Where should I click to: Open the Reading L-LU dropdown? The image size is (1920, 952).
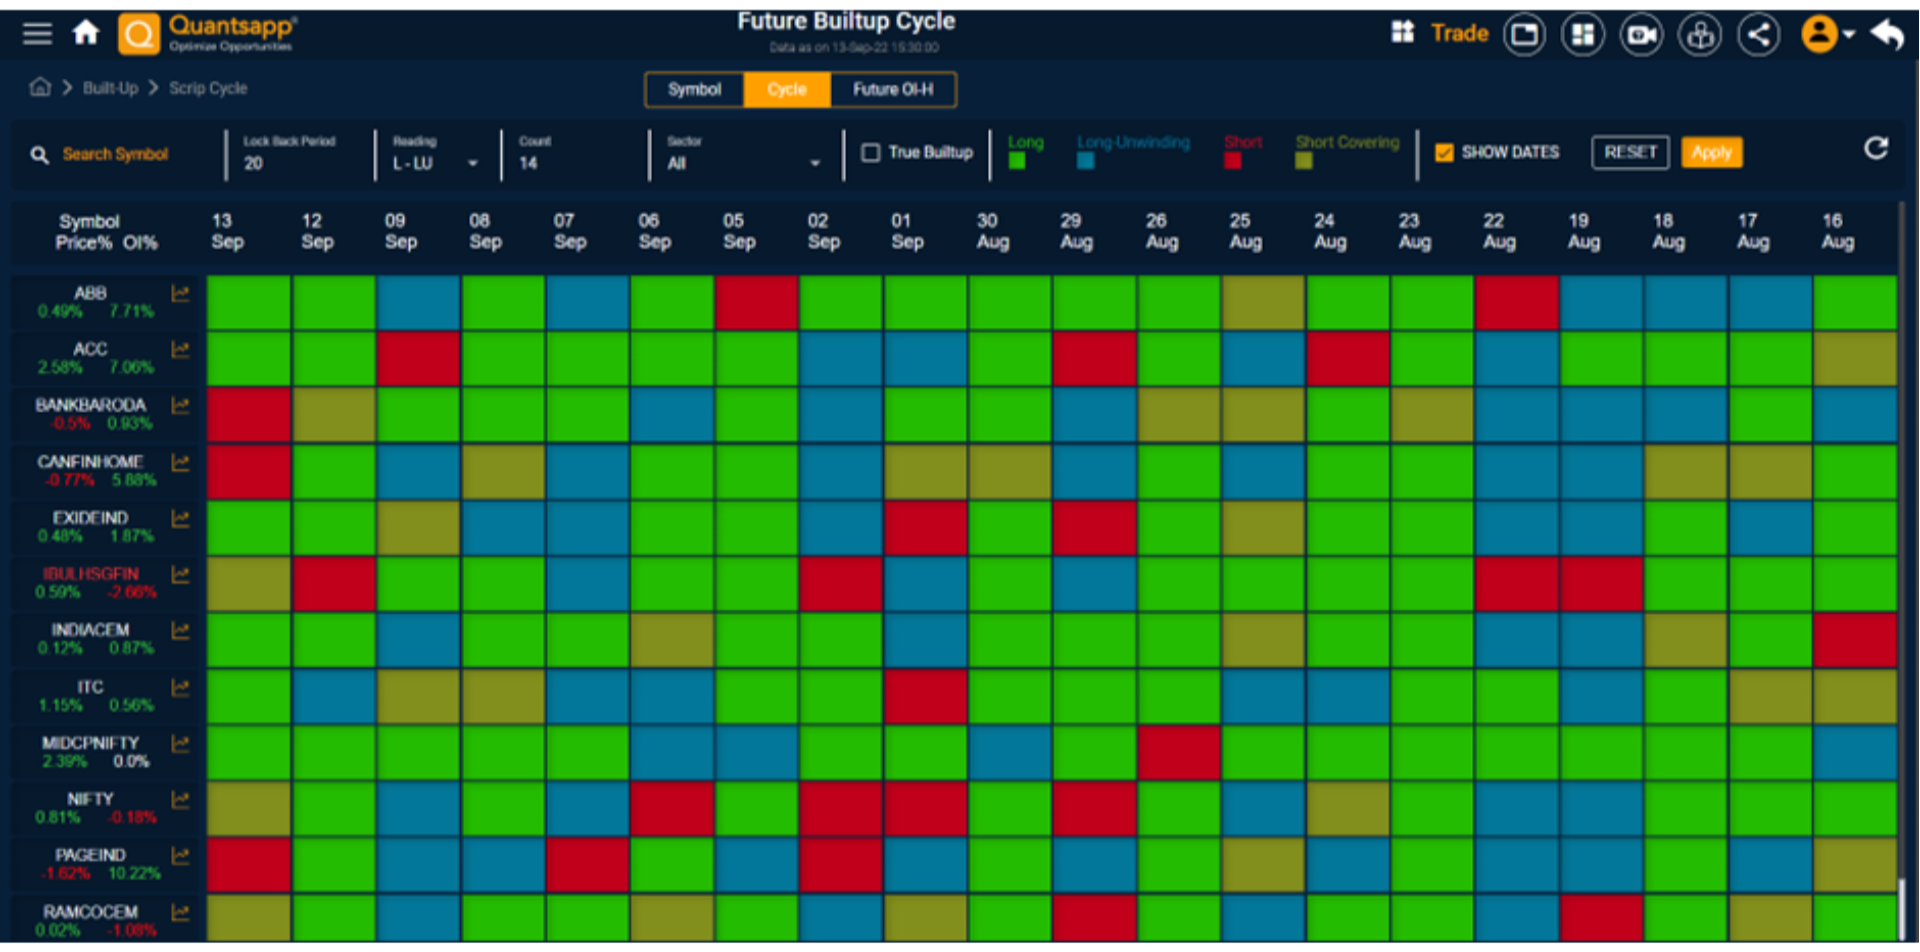click(x=473, y=162)
